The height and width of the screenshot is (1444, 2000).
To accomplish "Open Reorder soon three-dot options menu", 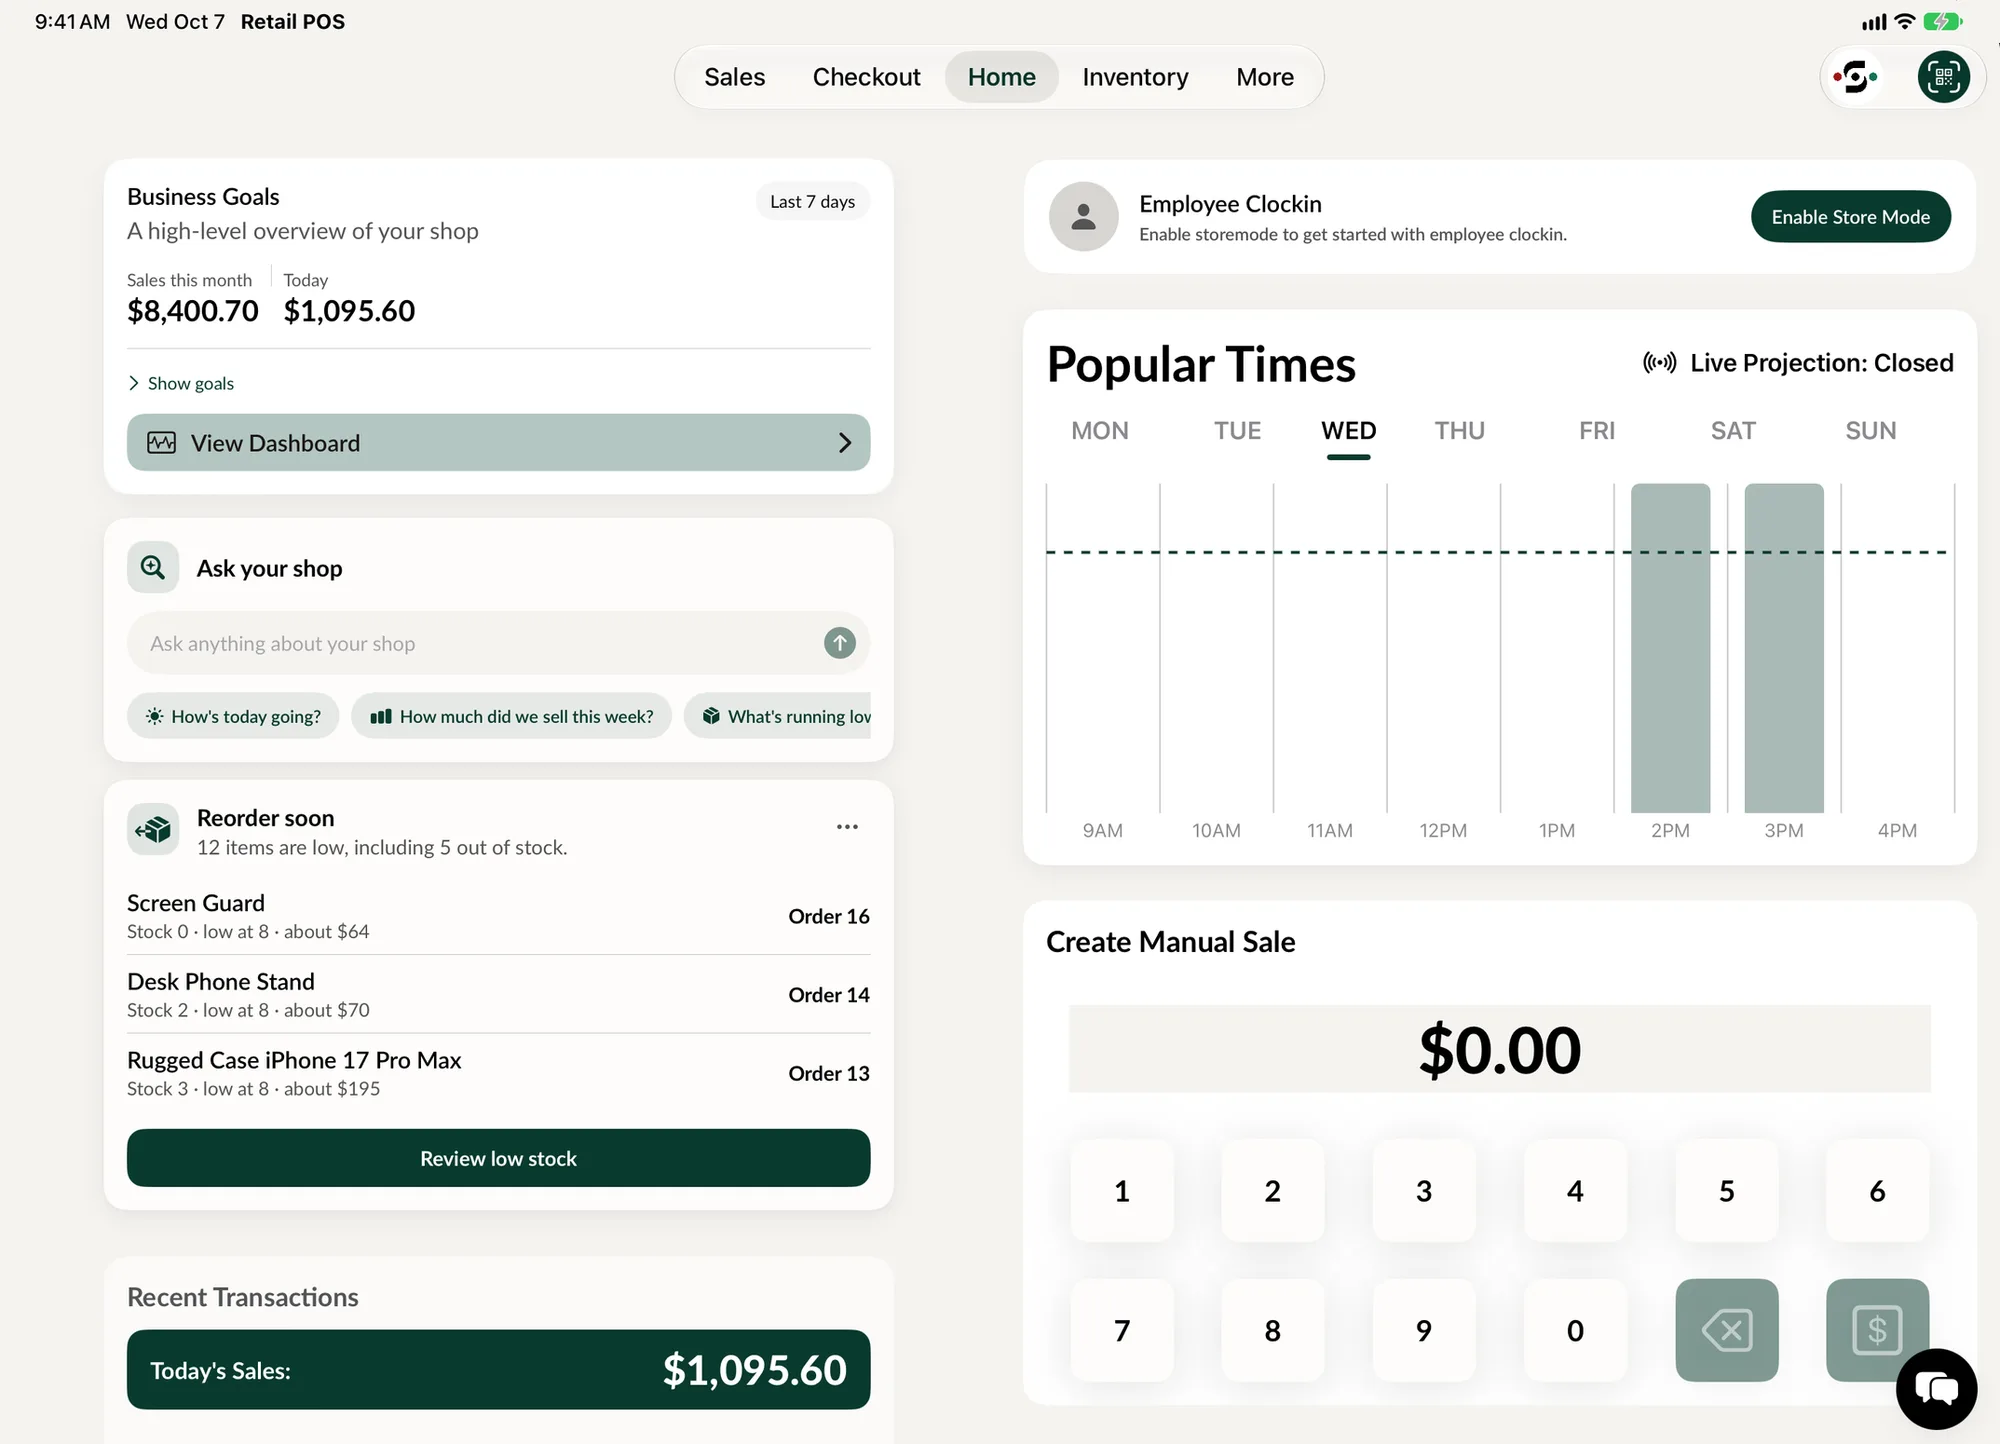I will coord(847,827).
